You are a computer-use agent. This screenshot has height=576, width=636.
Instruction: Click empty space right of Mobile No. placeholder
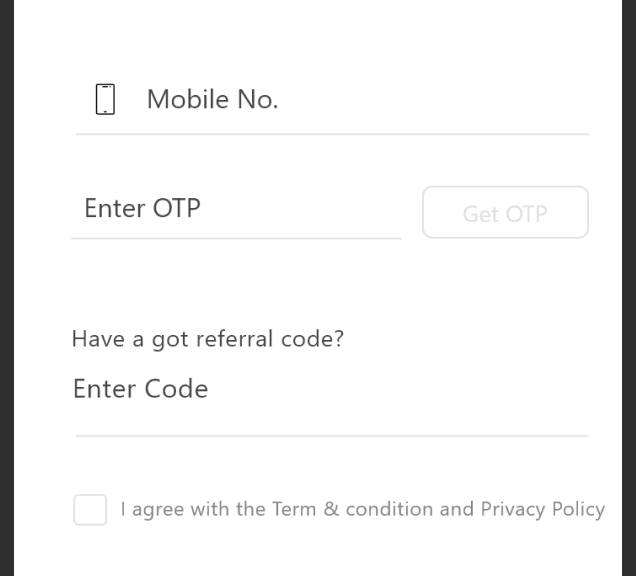[434, 99]
